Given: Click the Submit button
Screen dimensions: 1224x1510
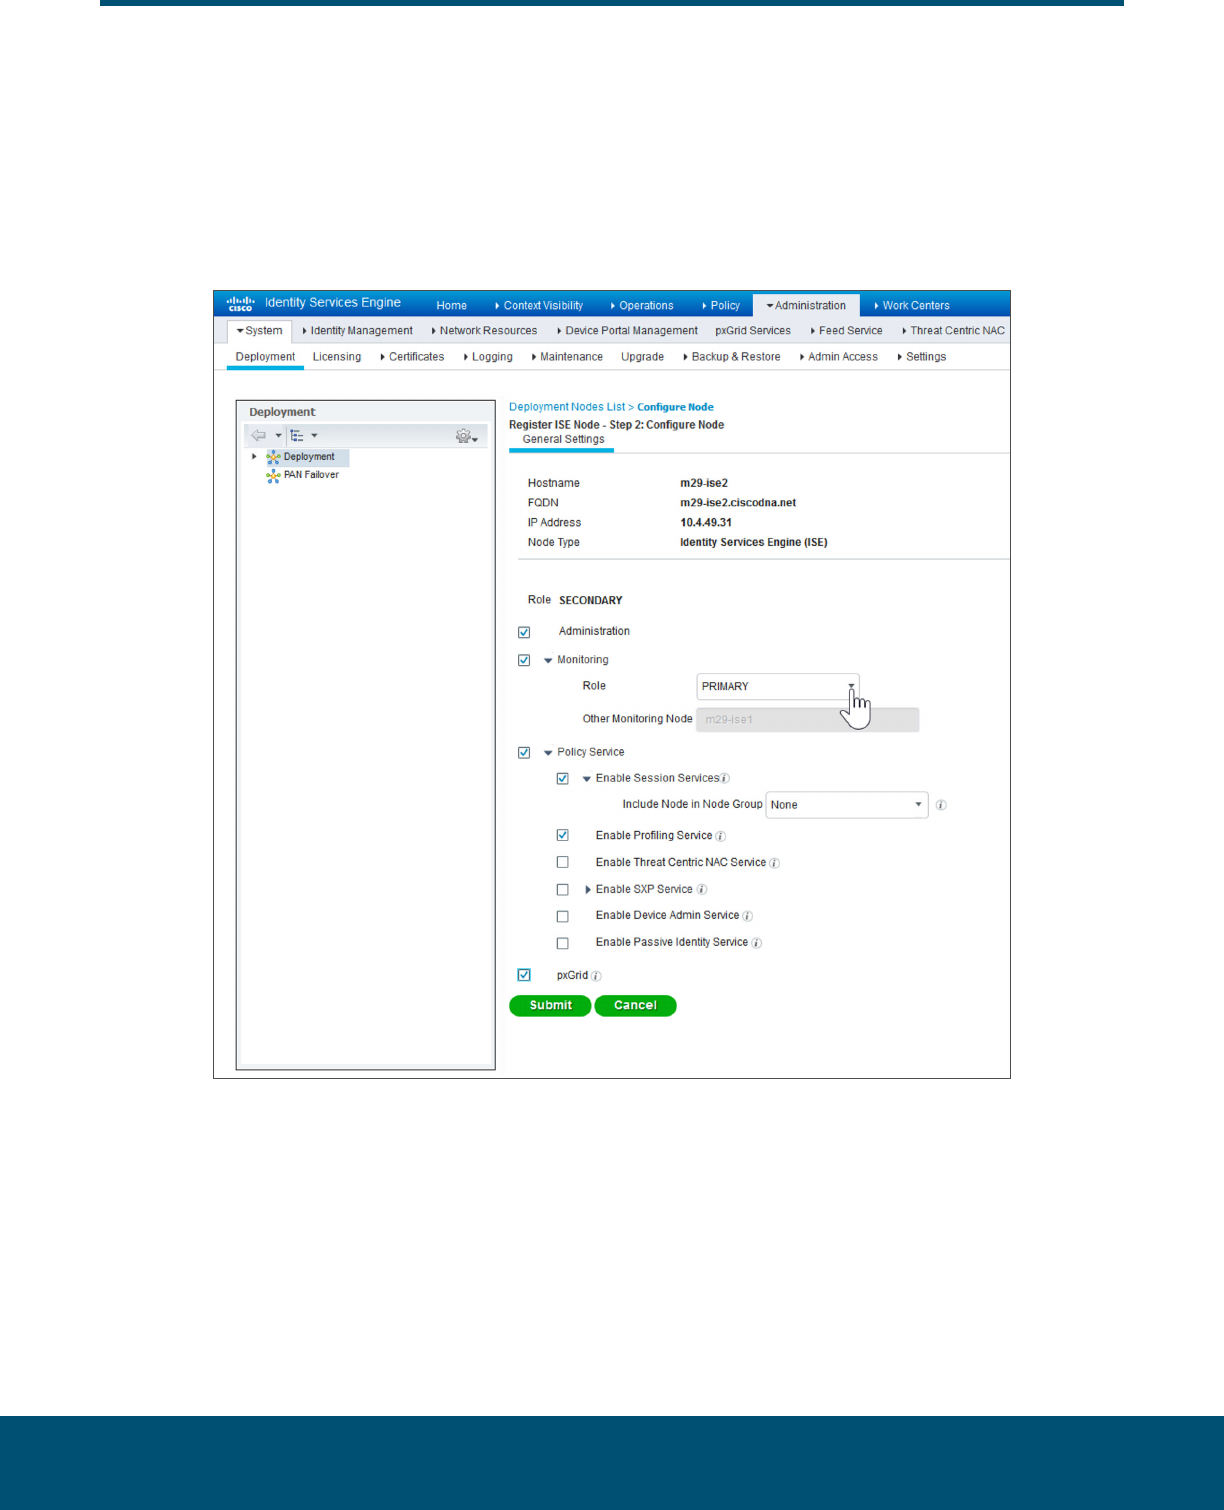Looking at the screenshot, I should (550, 1006).
